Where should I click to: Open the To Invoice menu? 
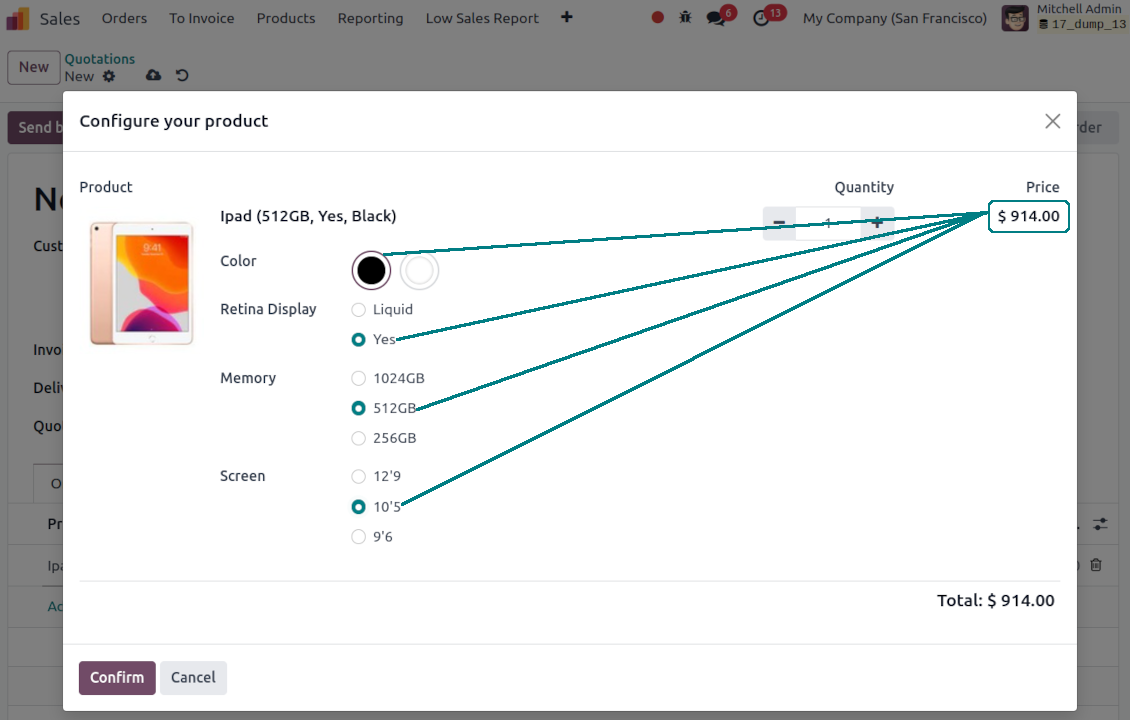pyautogui.click(x=202, y=18)
